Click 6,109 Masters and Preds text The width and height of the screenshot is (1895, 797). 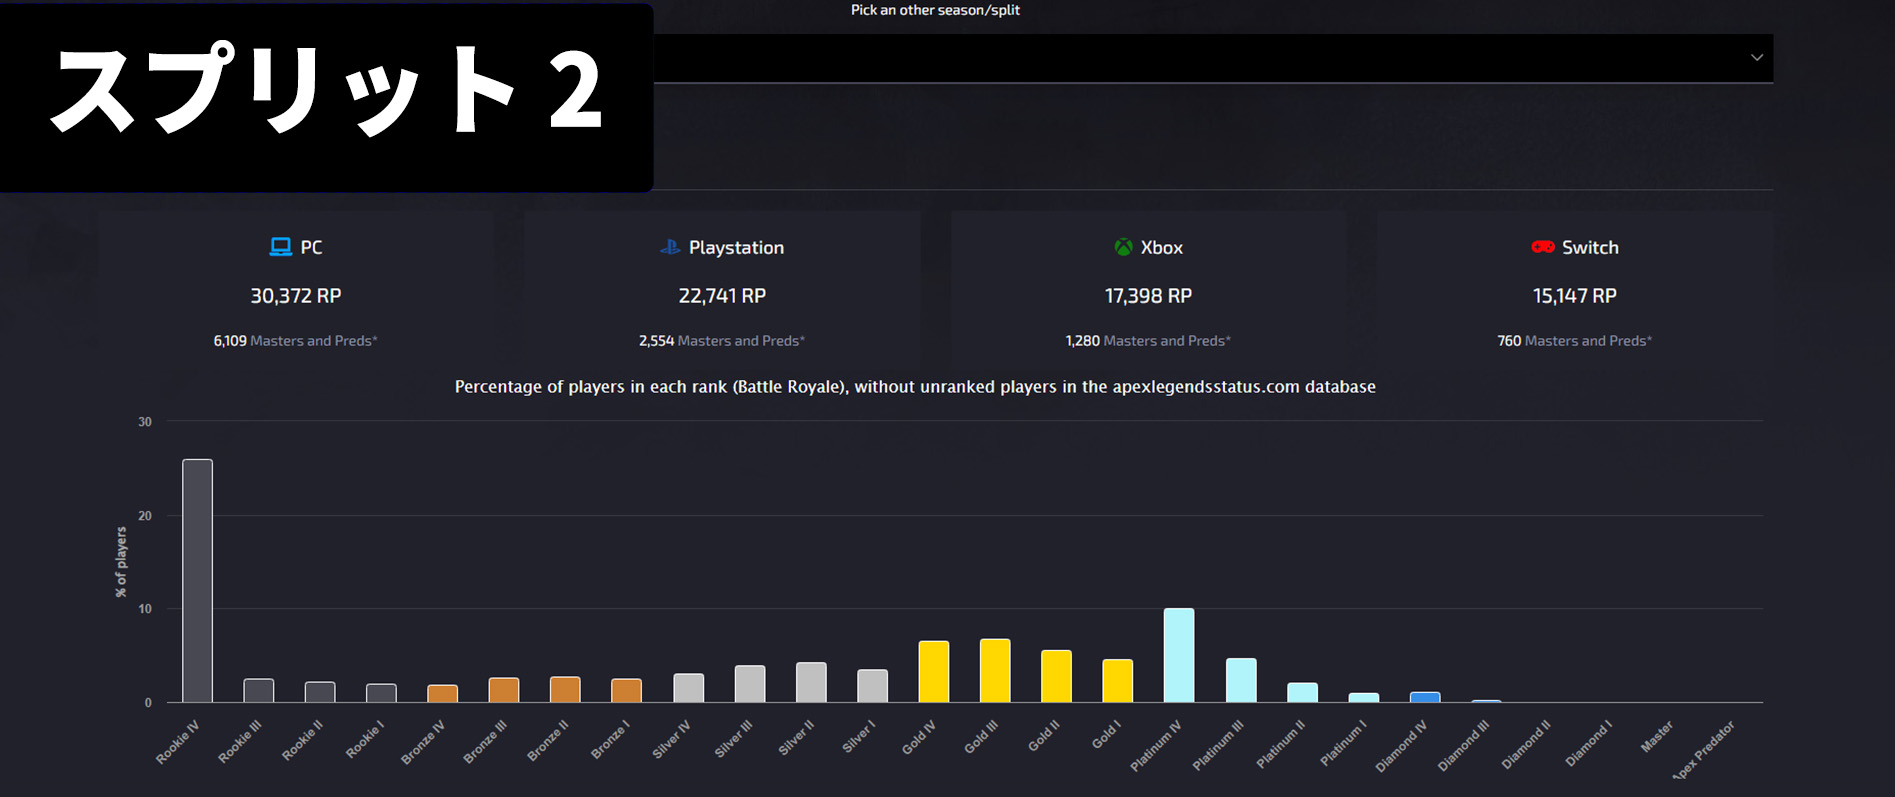coord(295,341)
